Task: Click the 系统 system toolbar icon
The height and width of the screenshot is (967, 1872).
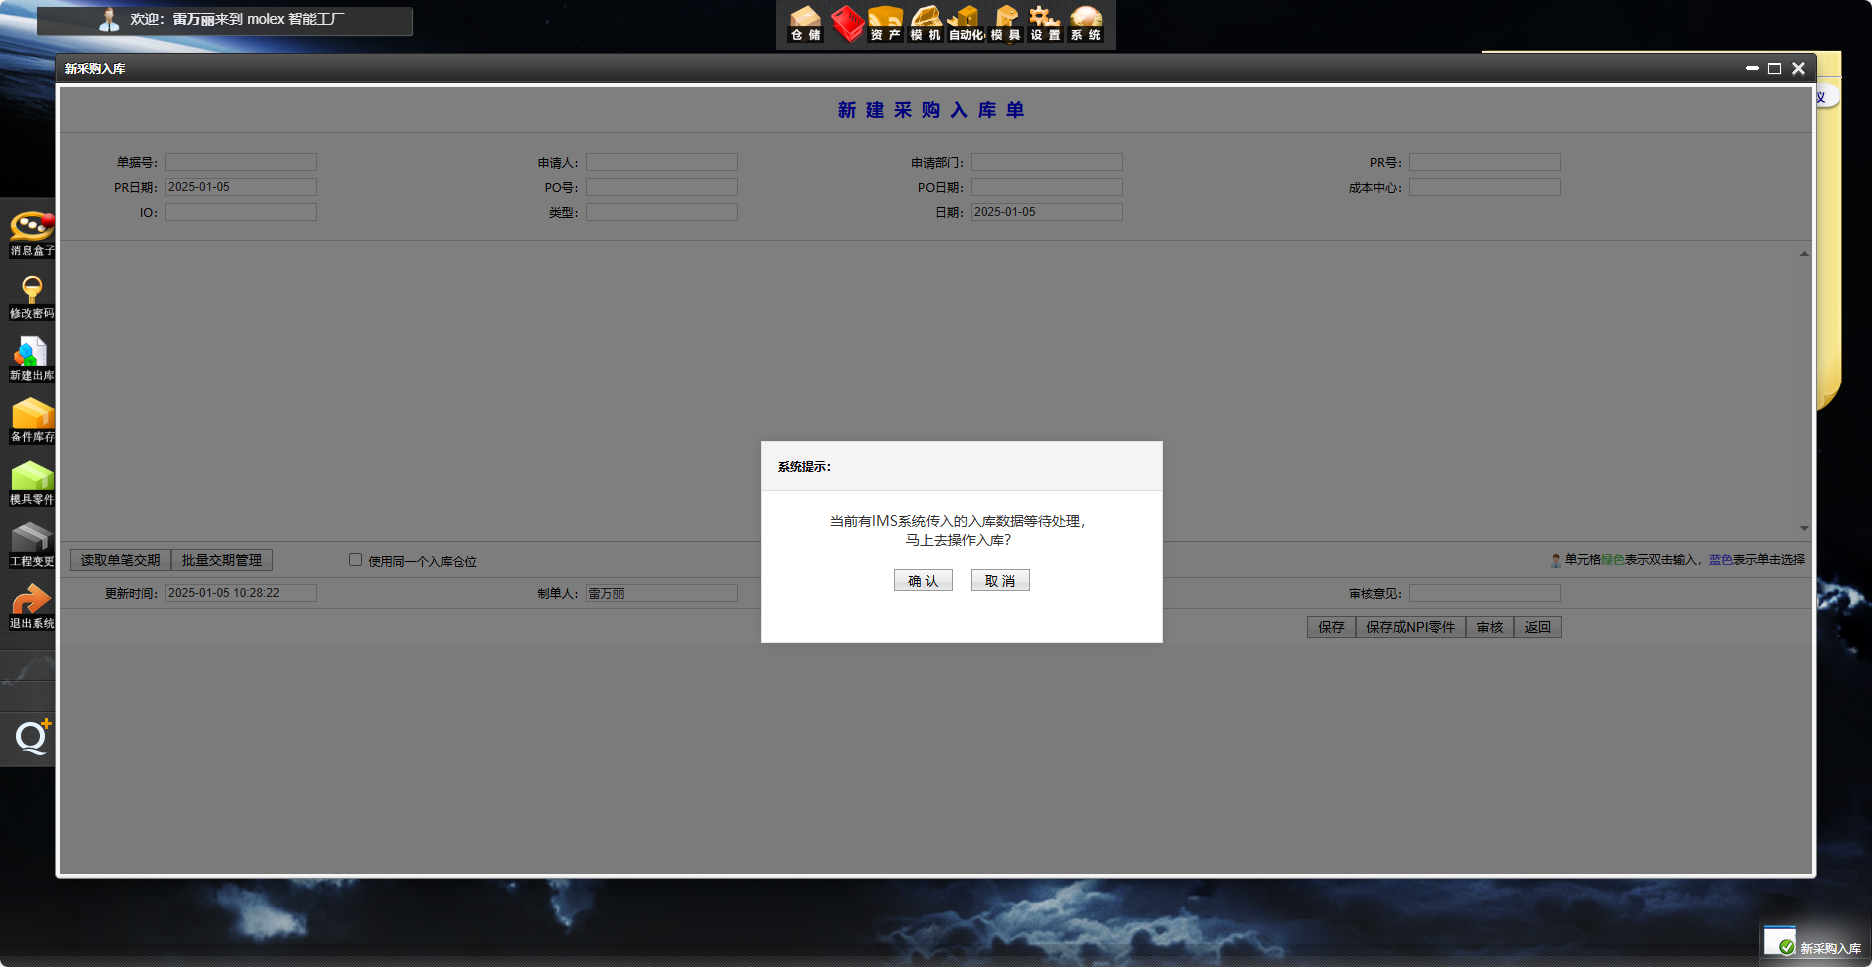Action: pos(1085,24)
